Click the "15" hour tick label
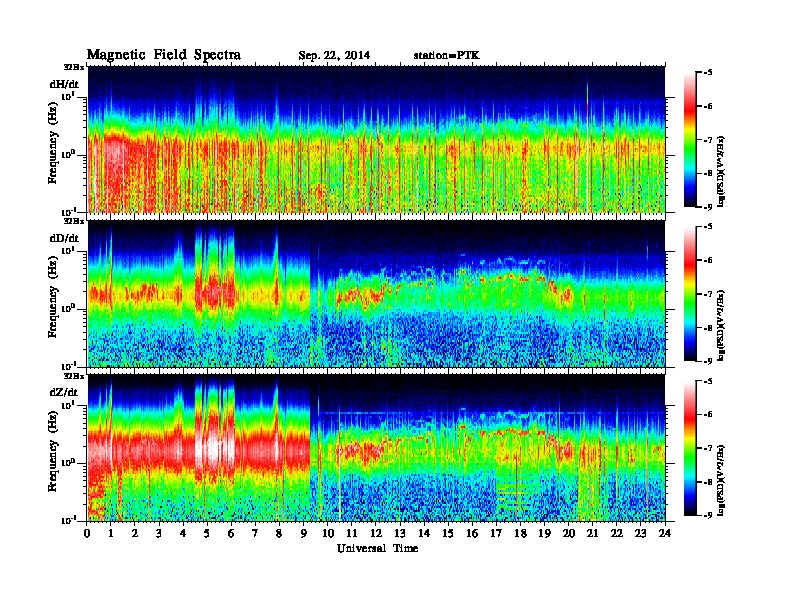792x612 pixels. [x=448, y=533]
